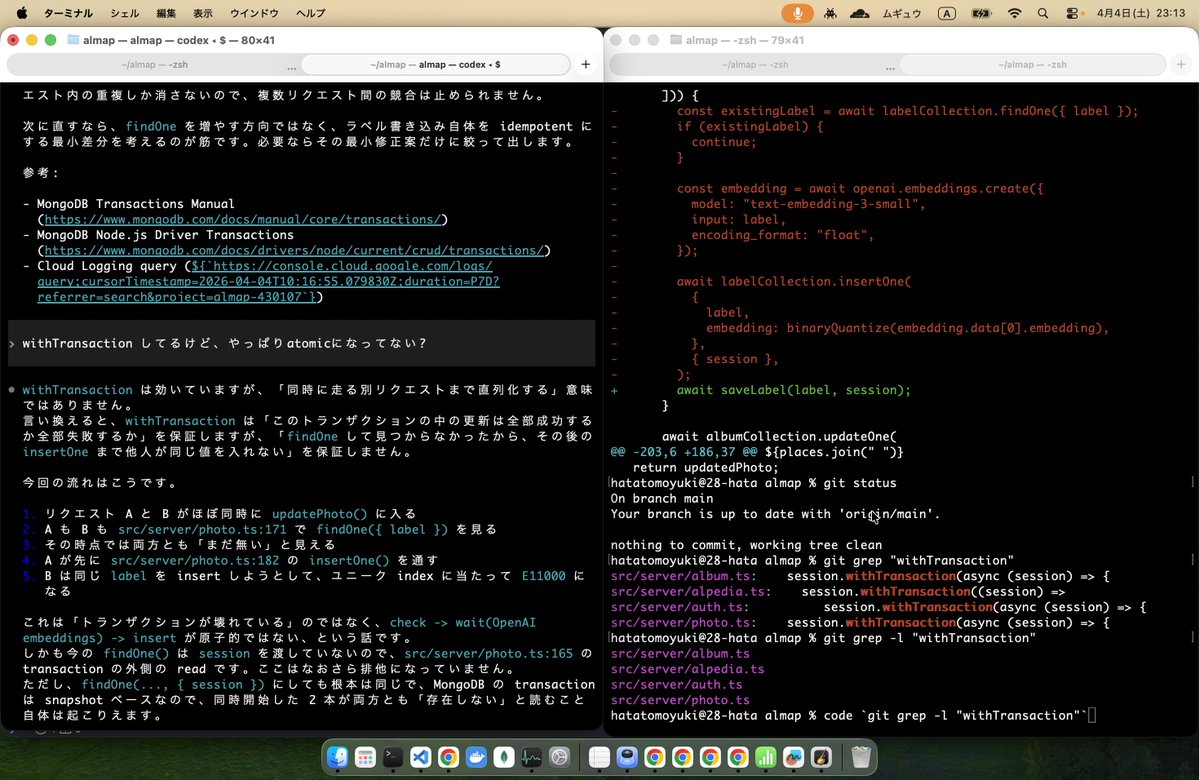Open the Chrome icon between VS Code and Docker
The height and width of the screenshot is (780, 1199).
[448, 757]
